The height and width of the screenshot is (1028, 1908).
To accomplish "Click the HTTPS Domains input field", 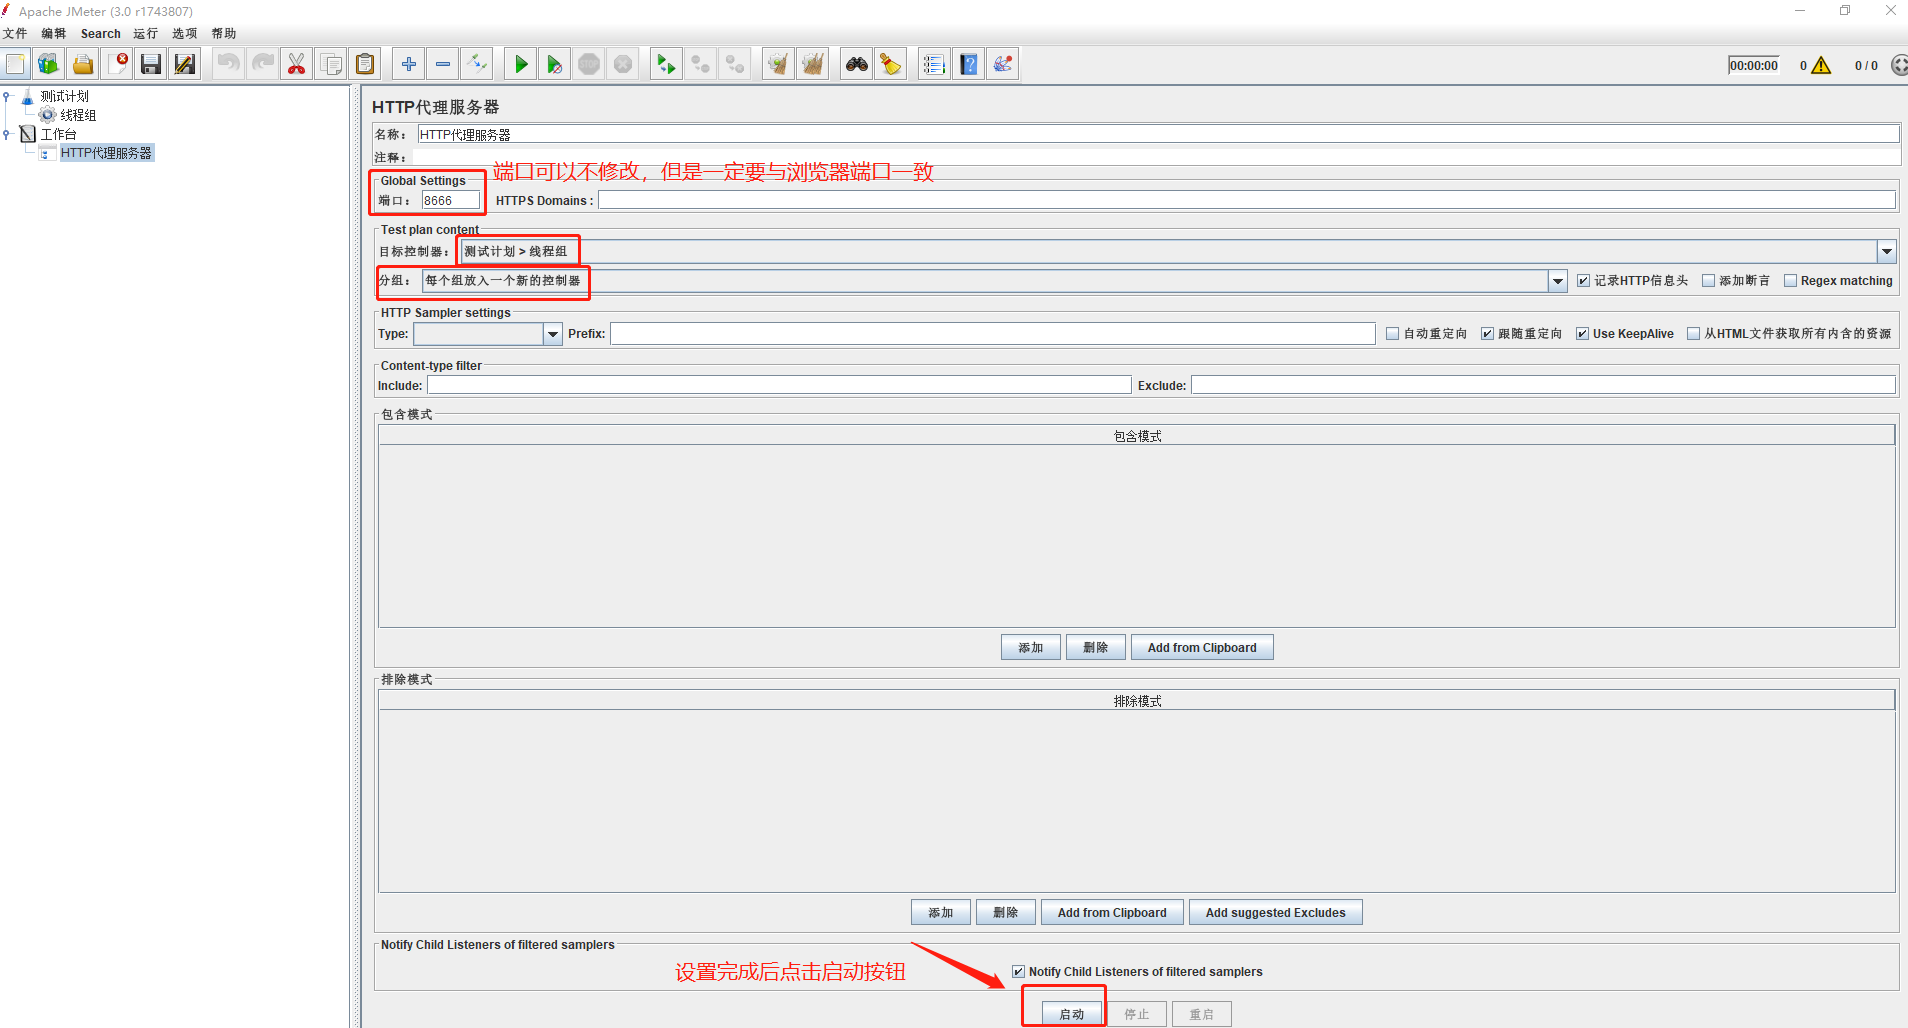I will click(x=1247, y=201).
